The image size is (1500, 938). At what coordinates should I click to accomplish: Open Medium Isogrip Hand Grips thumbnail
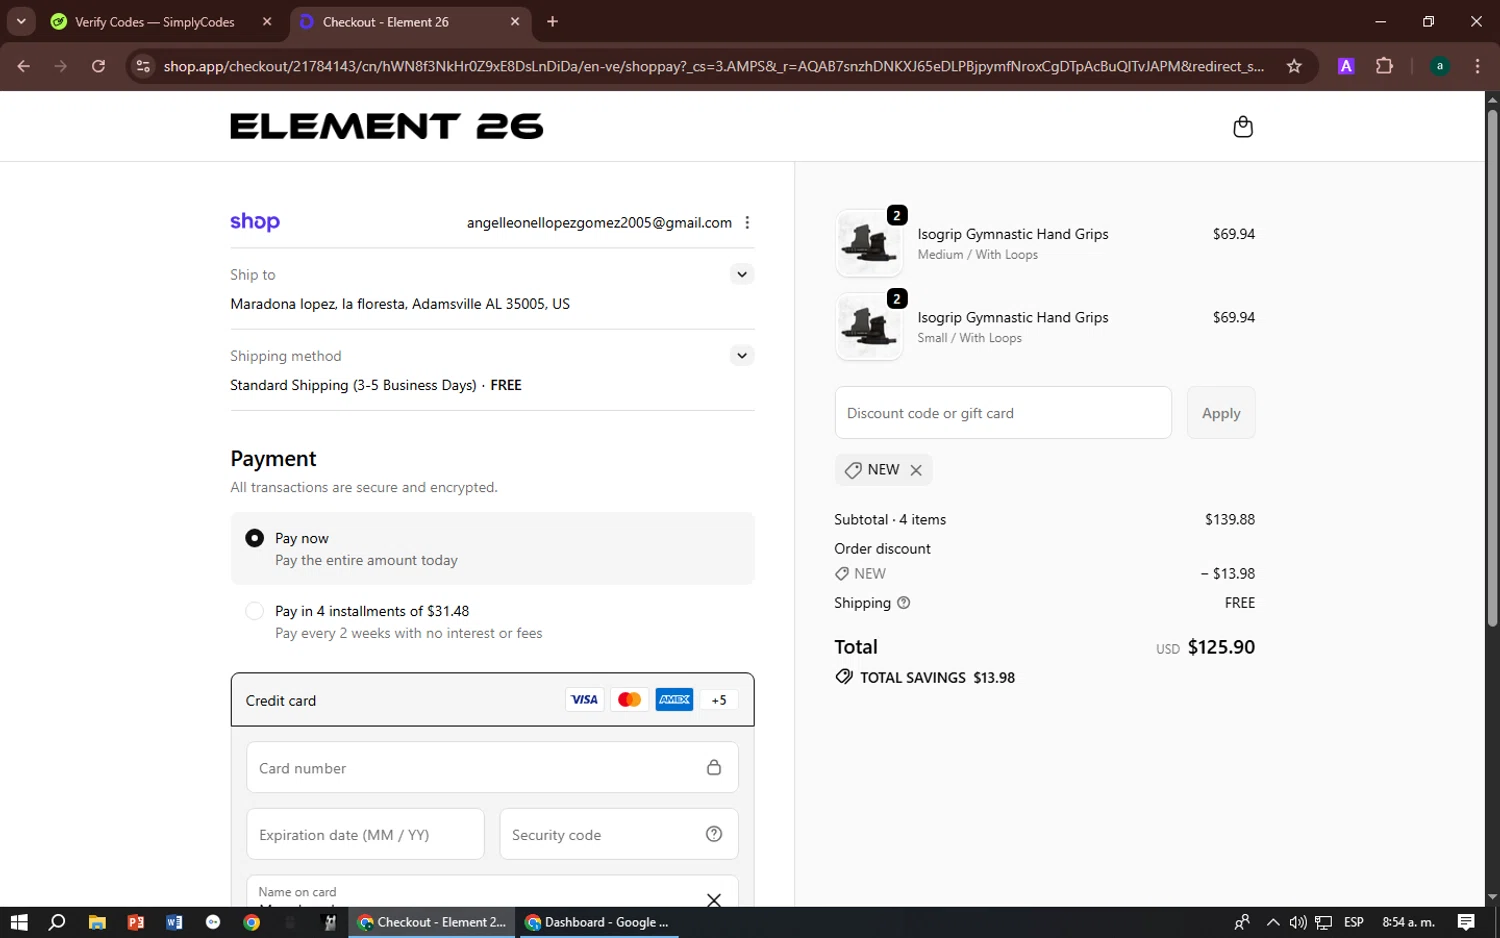868,243
